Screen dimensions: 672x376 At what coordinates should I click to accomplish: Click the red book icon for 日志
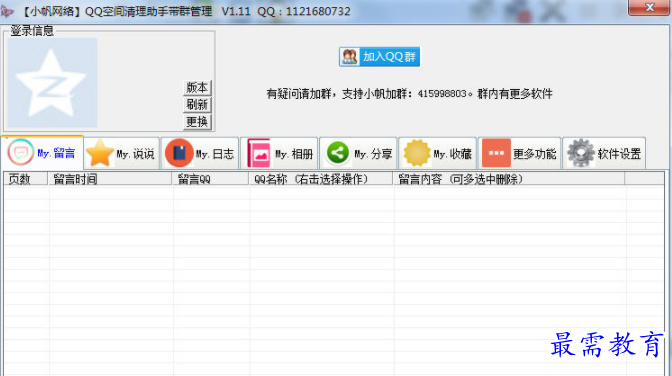point(179,153)
